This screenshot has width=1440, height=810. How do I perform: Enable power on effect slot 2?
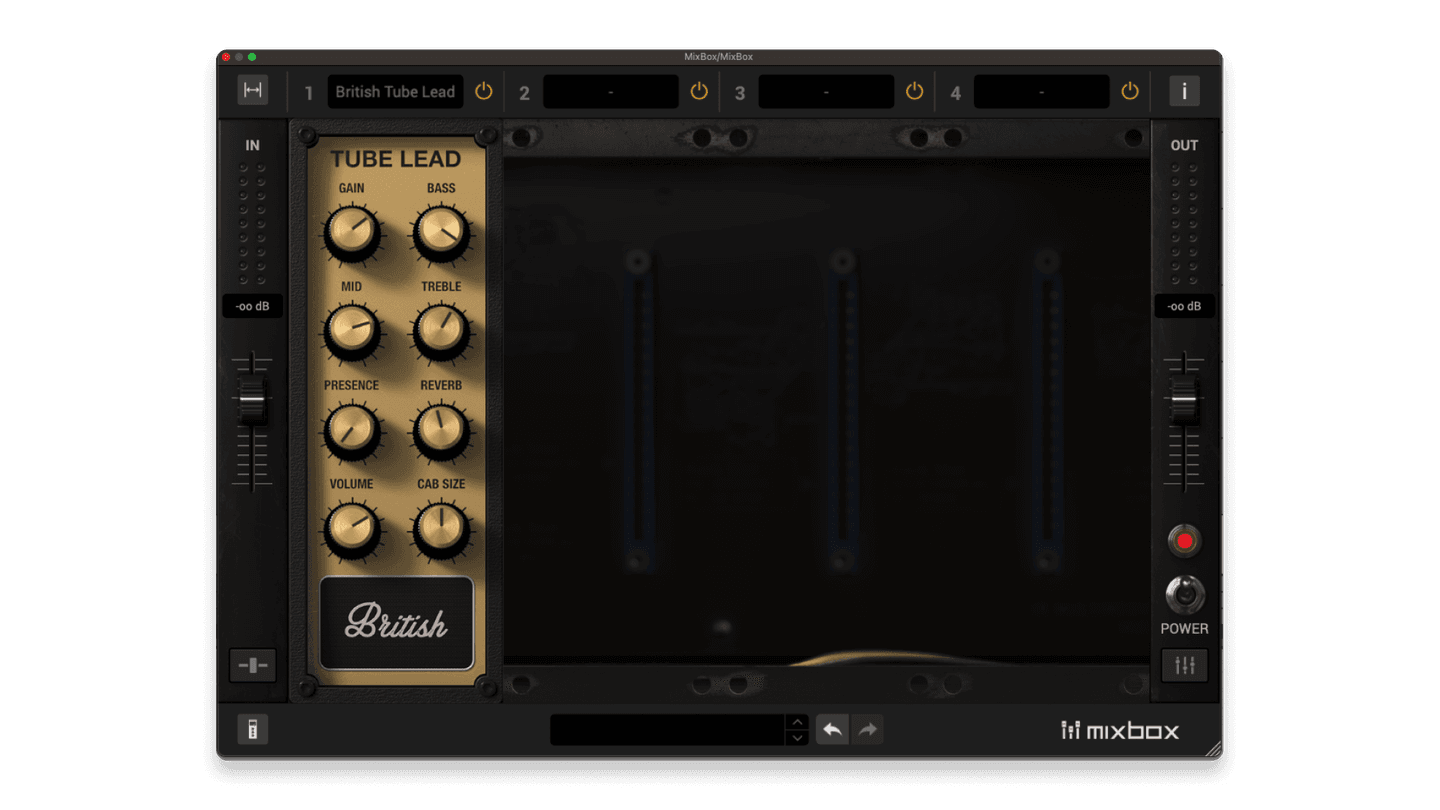coord(699,91)
